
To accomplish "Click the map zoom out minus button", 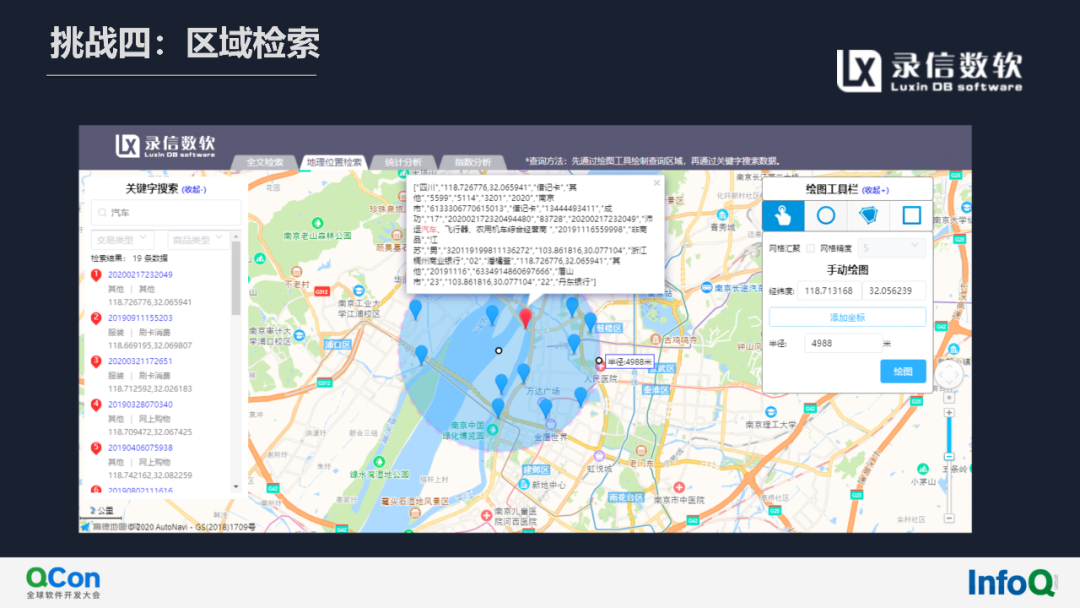I will click(x=949, y=518).
